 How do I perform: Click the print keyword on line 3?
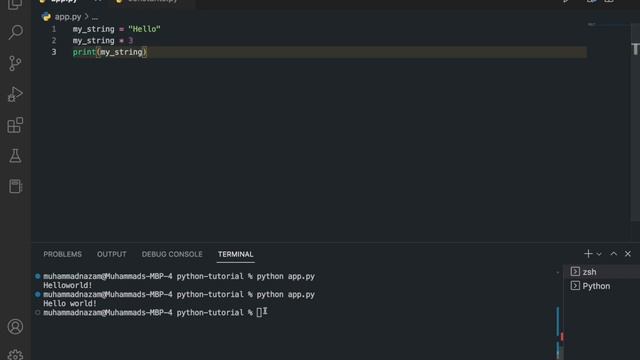(x=84, y=52)
